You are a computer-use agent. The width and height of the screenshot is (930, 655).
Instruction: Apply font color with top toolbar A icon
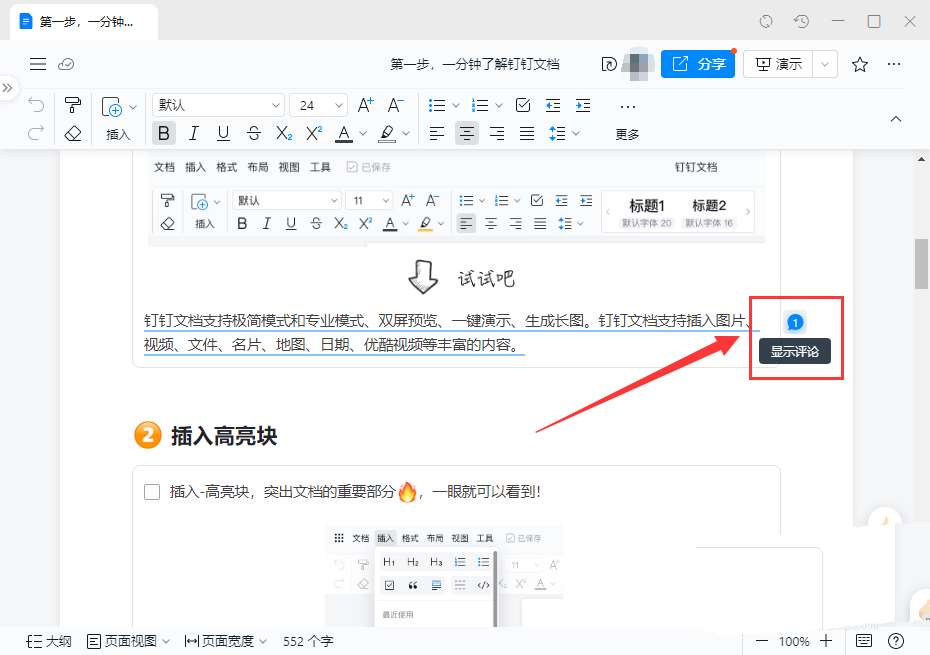point(344,133)
